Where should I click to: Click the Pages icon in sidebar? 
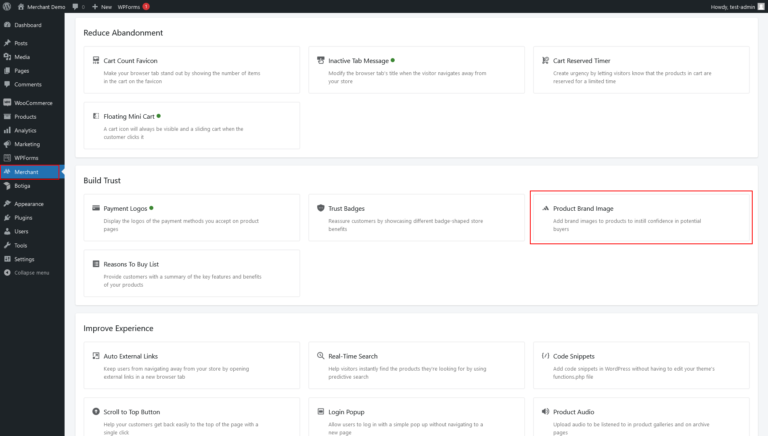[7, 71]
